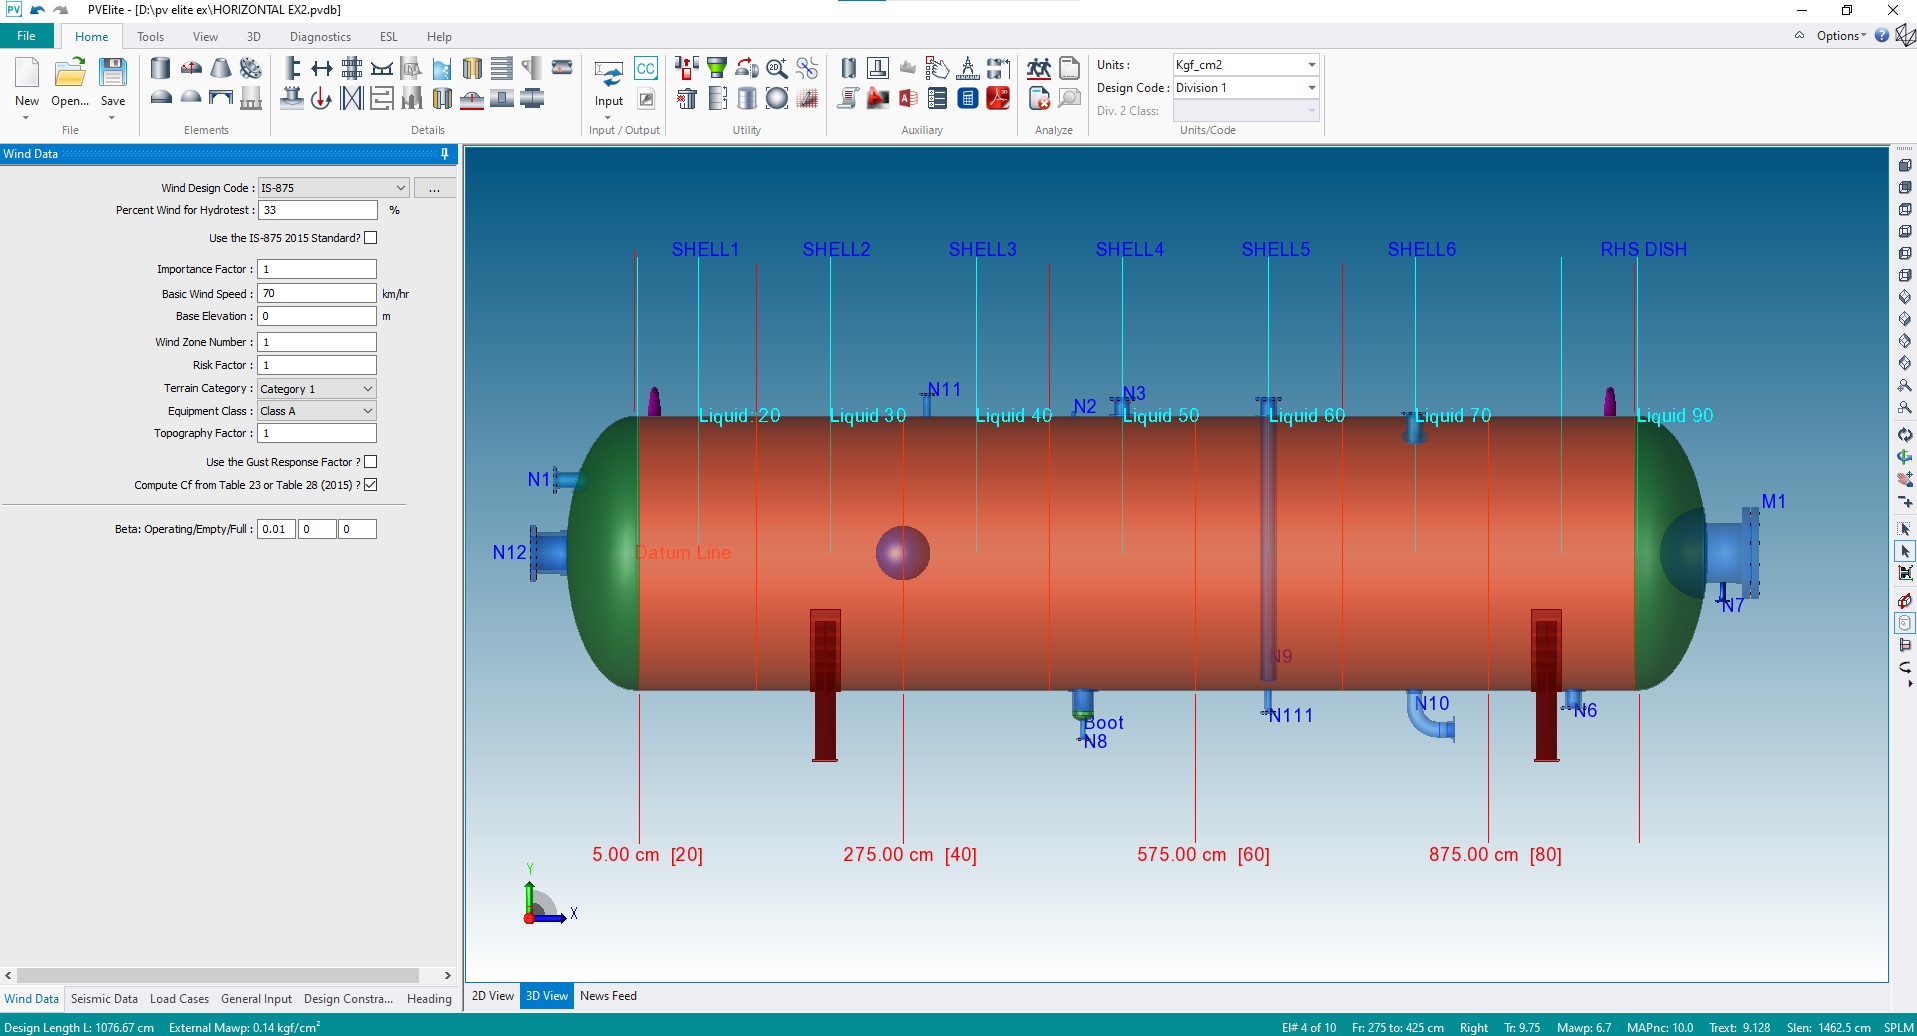This screenshot has height=1036, width=1917.
Task: Open the blue calculator tool
Action: point(967,98)
